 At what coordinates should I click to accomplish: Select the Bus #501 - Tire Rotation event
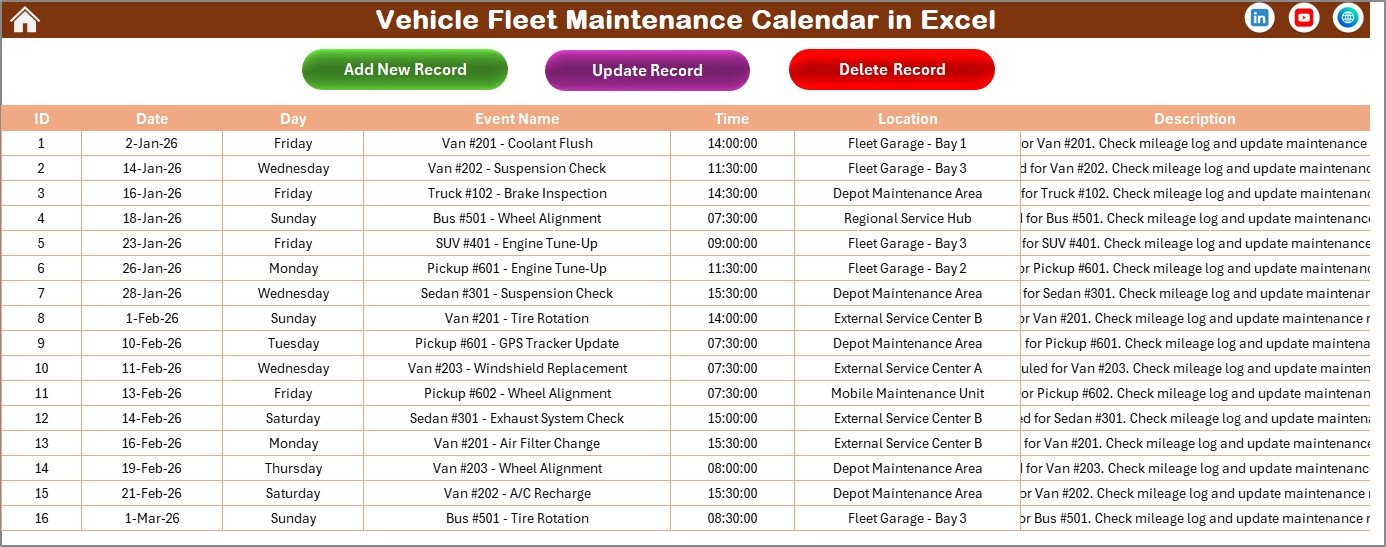516,518
